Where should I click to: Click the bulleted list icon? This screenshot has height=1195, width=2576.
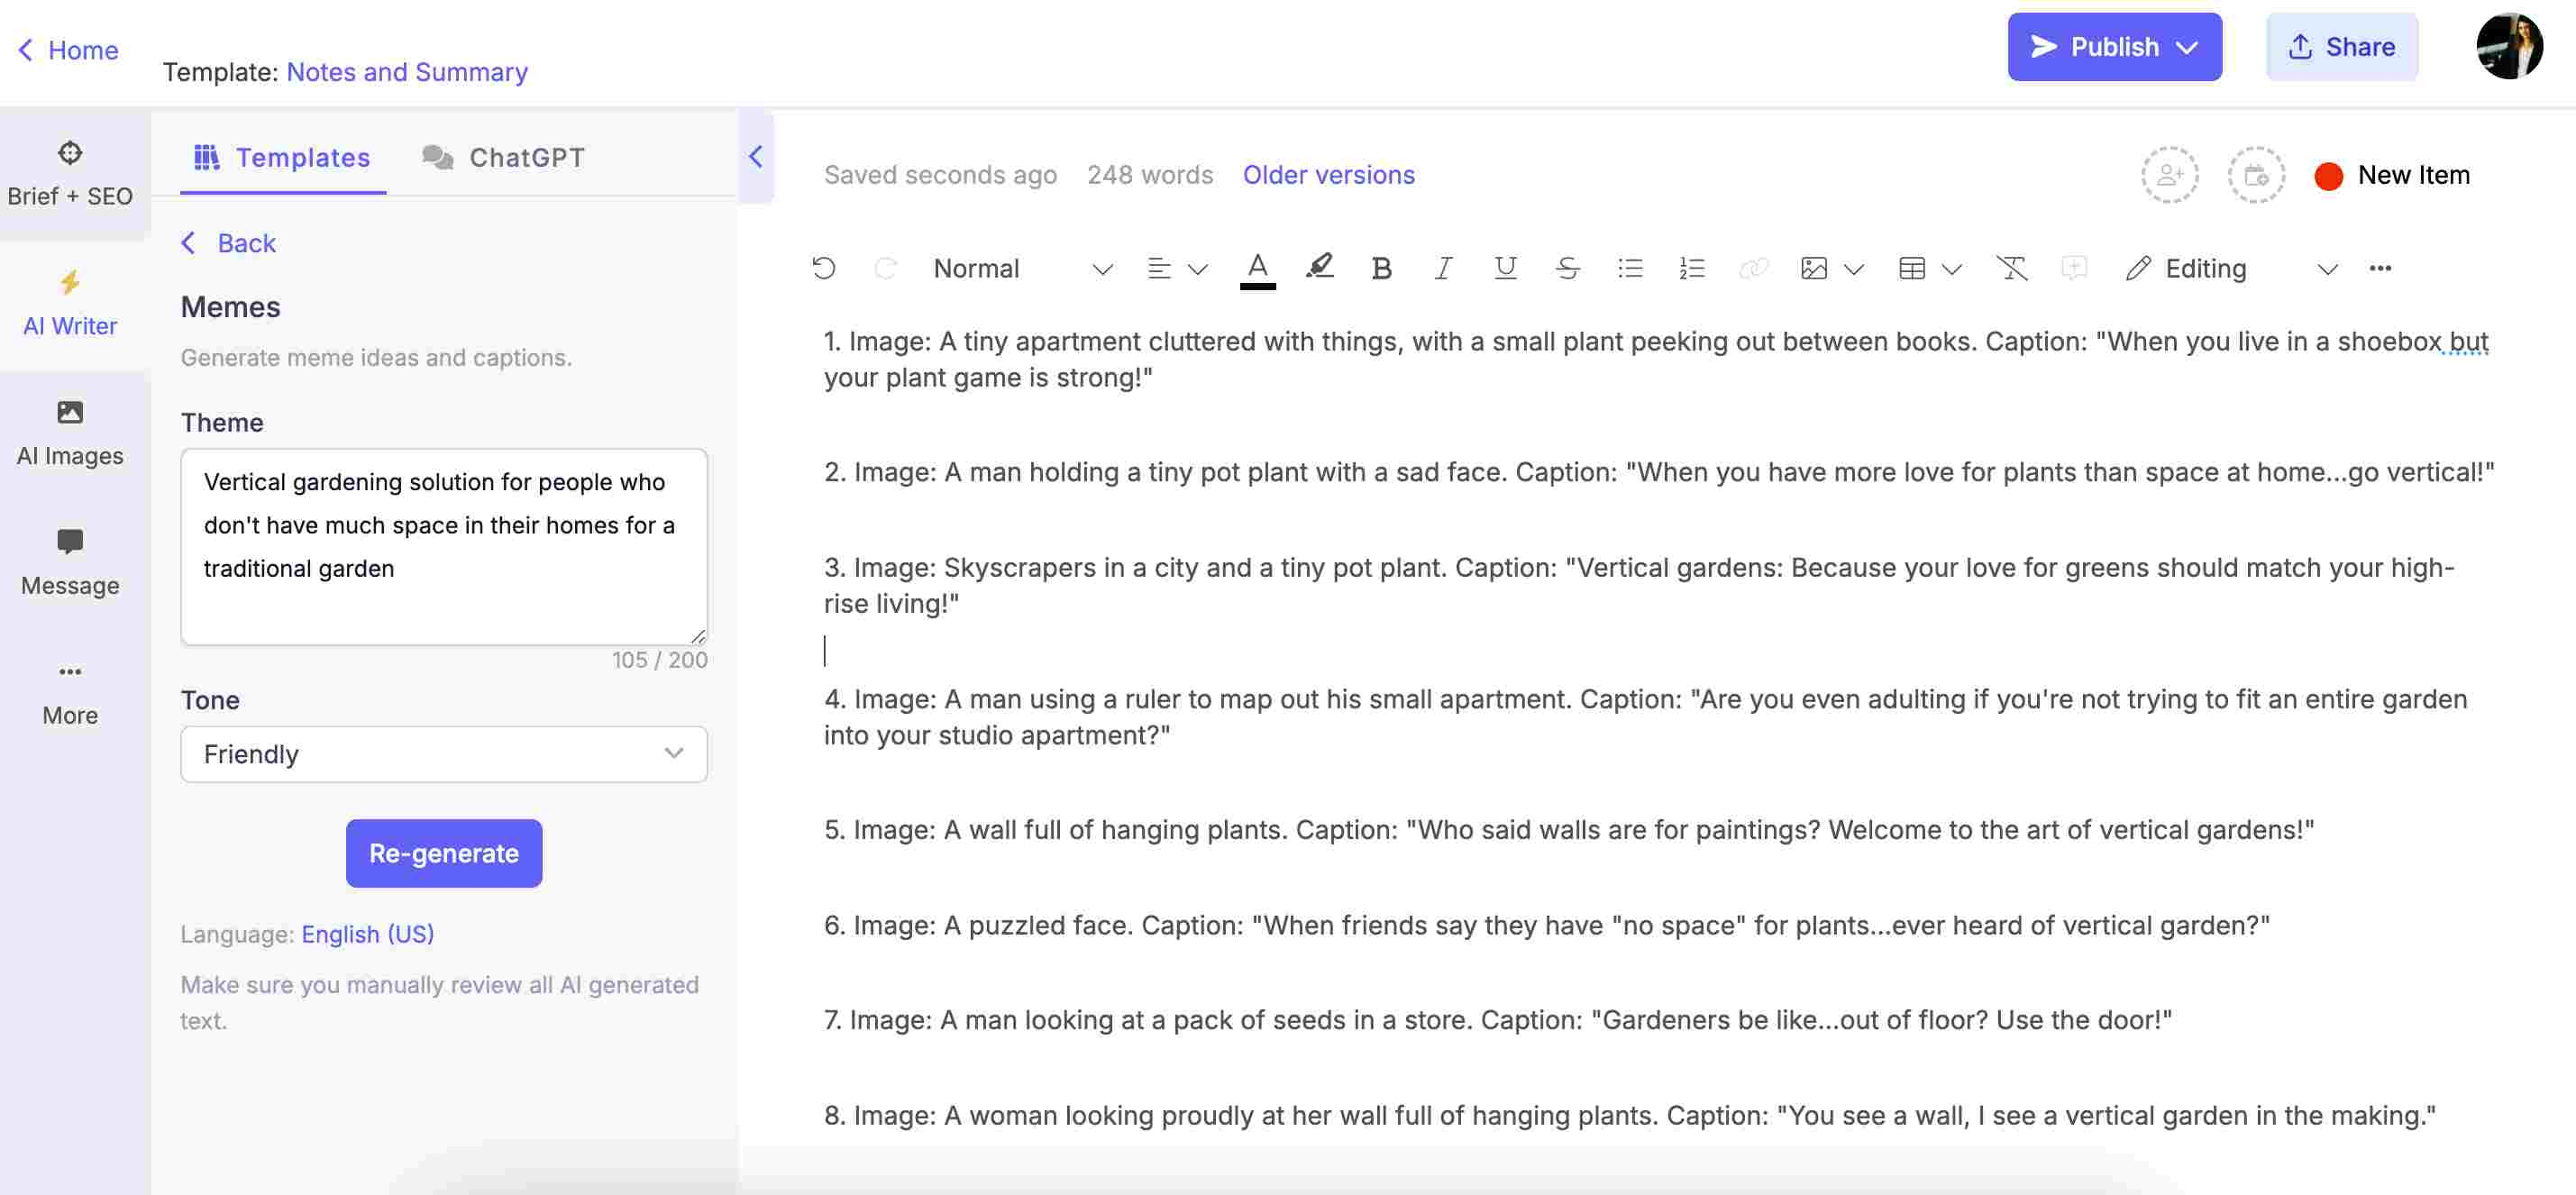point(1628,266)
